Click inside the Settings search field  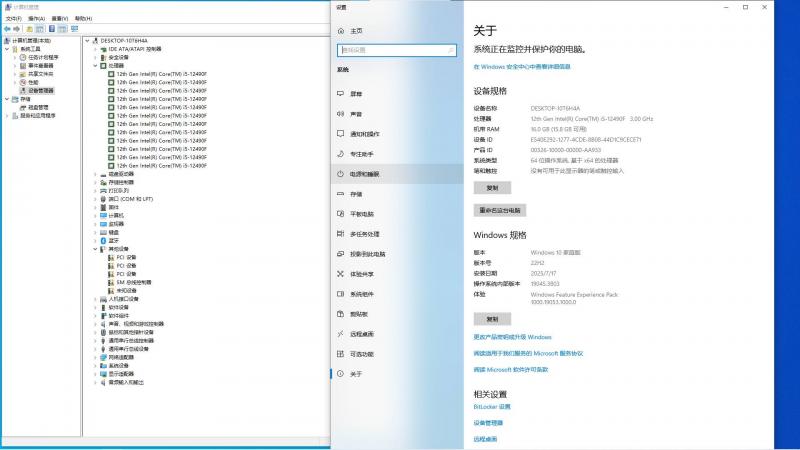coord(396,51)
